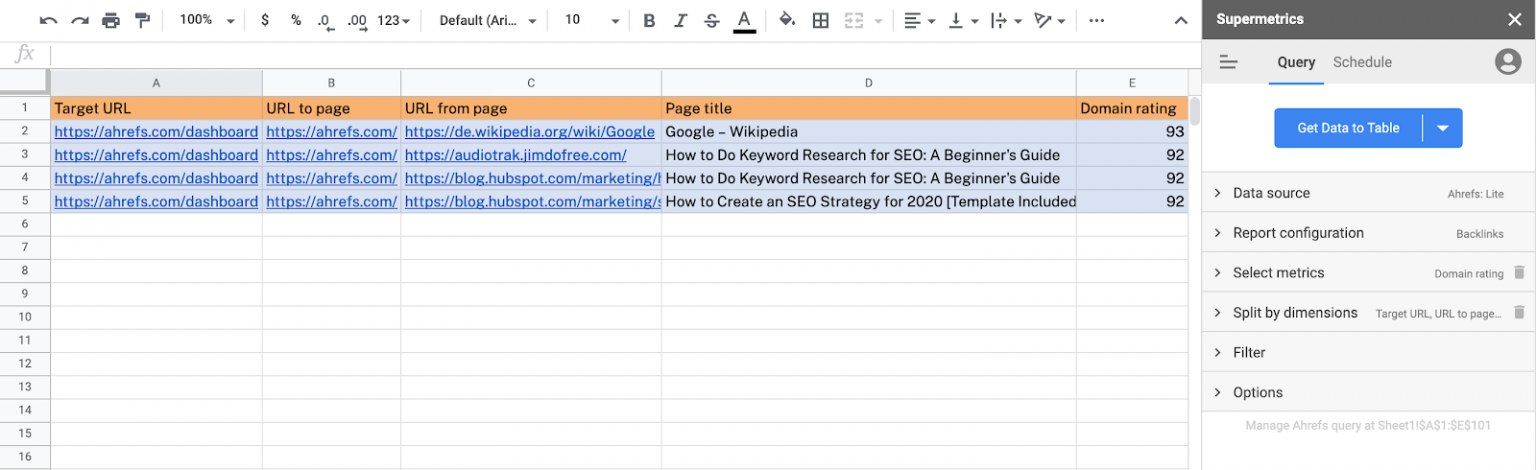The height and width of the screenshot is (470, 1536).
Task: Click the undo arrow icon
Action: pyautogui.click(x=48, y=20)
